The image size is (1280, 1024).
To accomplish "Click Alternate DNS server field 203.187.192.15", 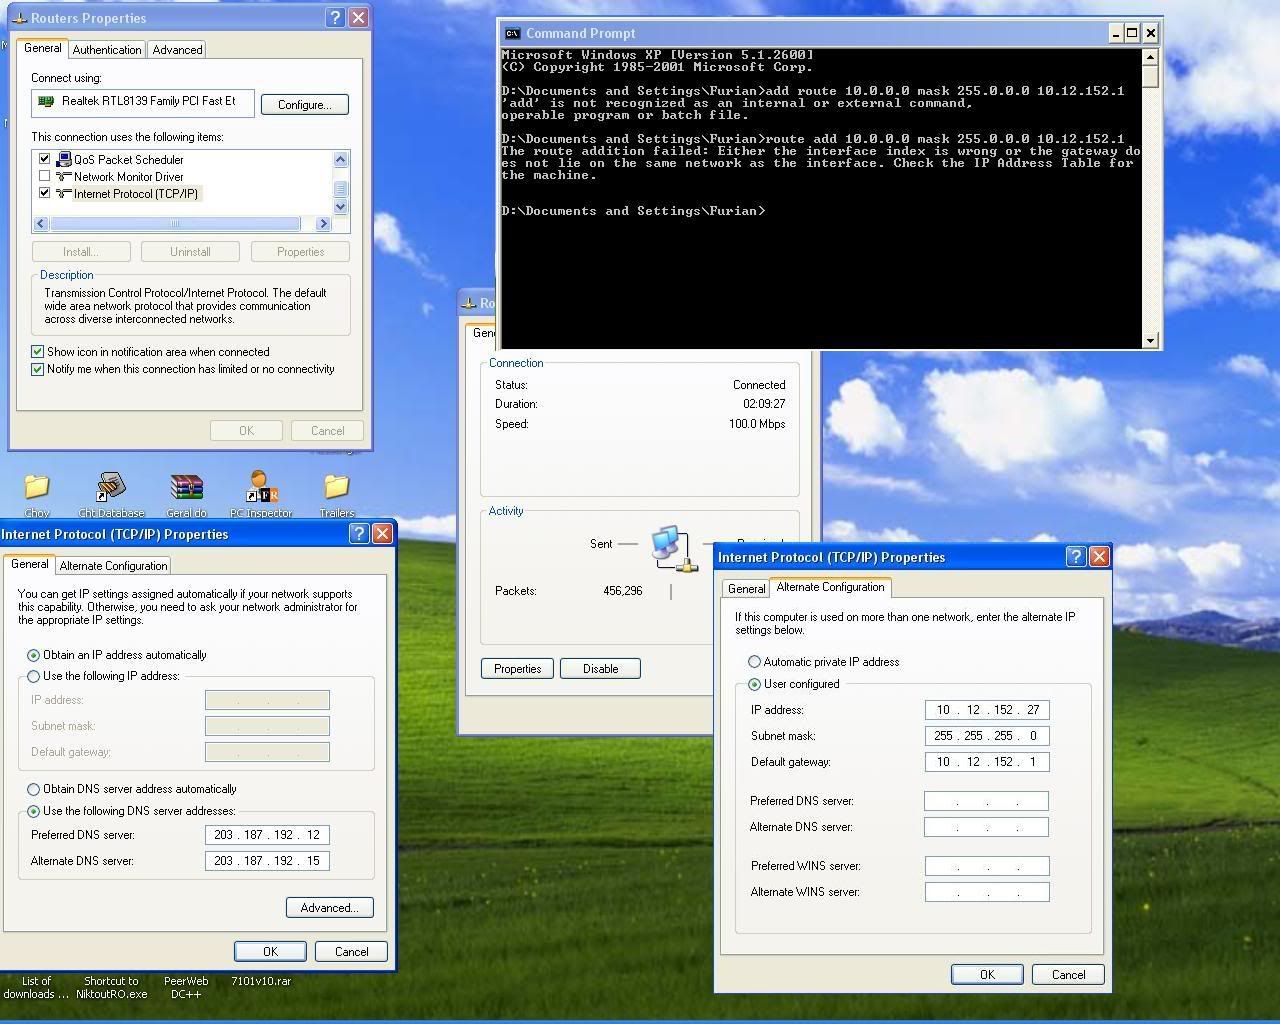I will (x=267, y=861).
